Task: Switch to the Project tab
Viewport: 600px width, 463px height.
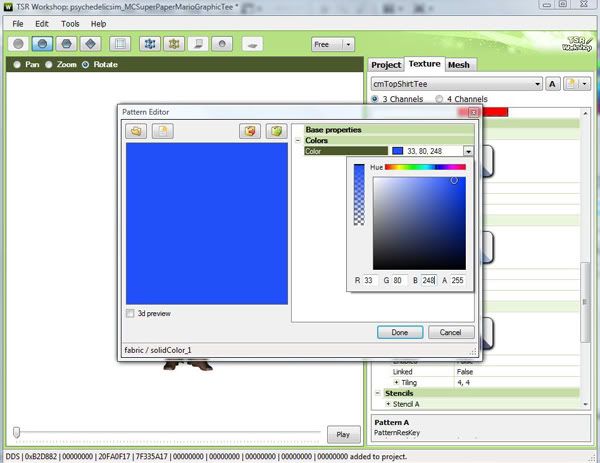Action: tap(386, 65)
